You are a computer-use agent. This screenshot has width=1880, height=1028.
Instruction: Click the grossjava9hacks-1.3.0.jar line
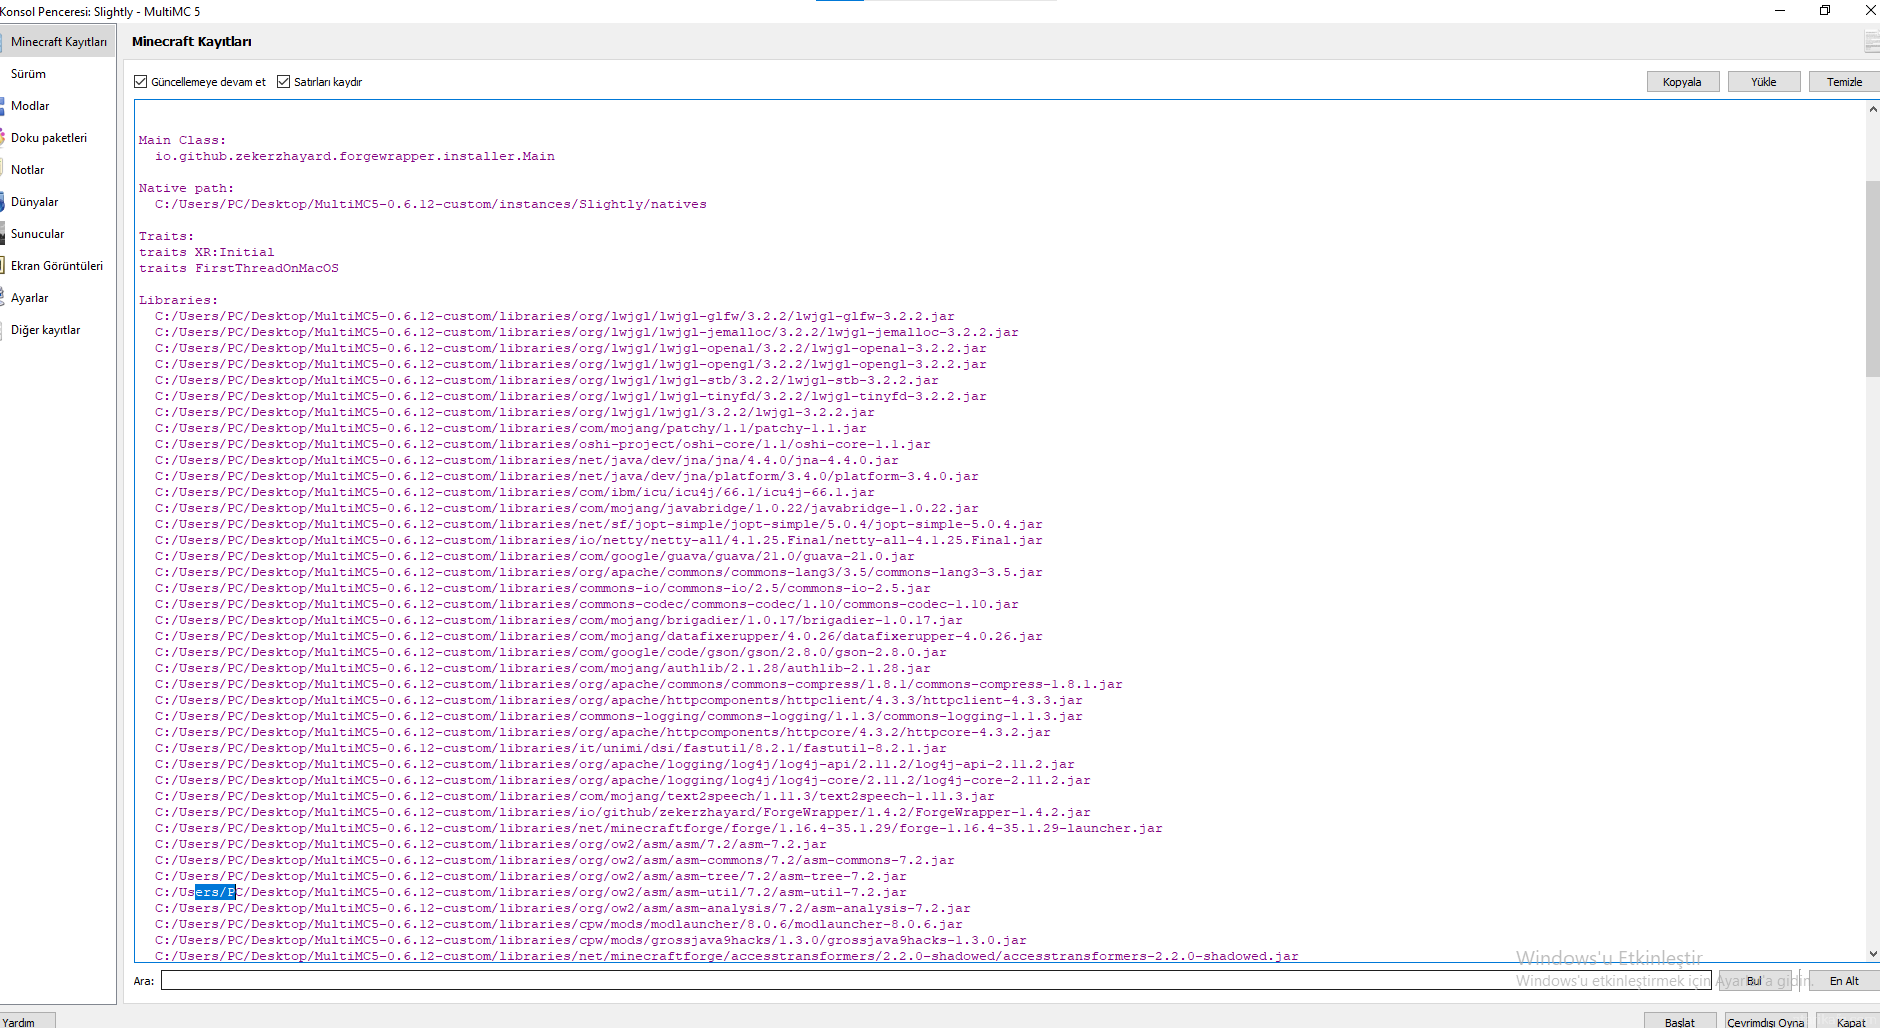tap(590, 940)
